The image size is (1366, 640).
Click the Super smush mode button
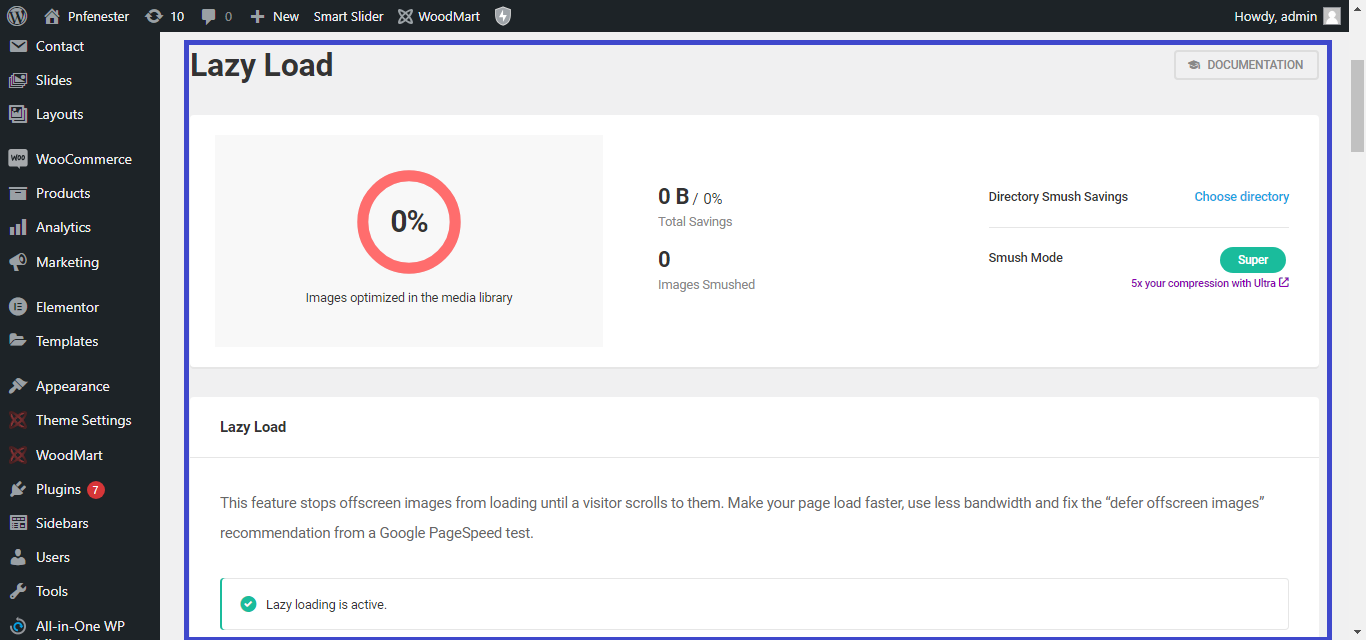[x=1252, y=260]
